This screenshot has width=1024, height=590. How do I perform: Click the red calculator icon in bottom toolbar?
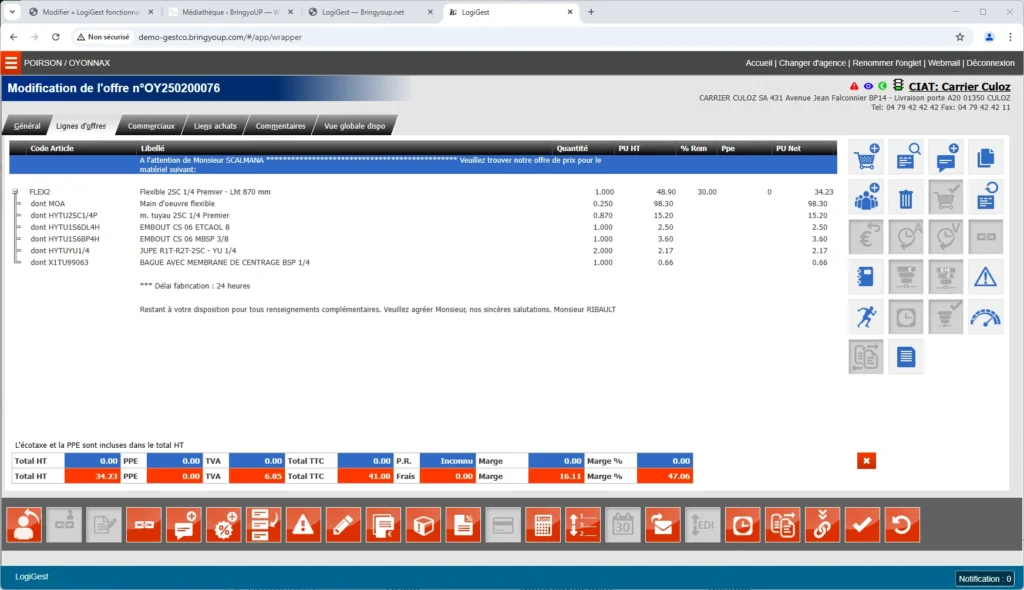coord(543,525)
